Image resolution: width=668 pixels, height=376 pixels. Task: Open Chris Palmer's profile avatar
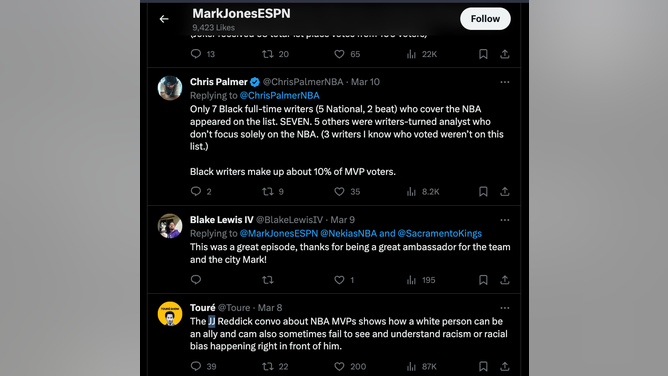coord(170,88)
